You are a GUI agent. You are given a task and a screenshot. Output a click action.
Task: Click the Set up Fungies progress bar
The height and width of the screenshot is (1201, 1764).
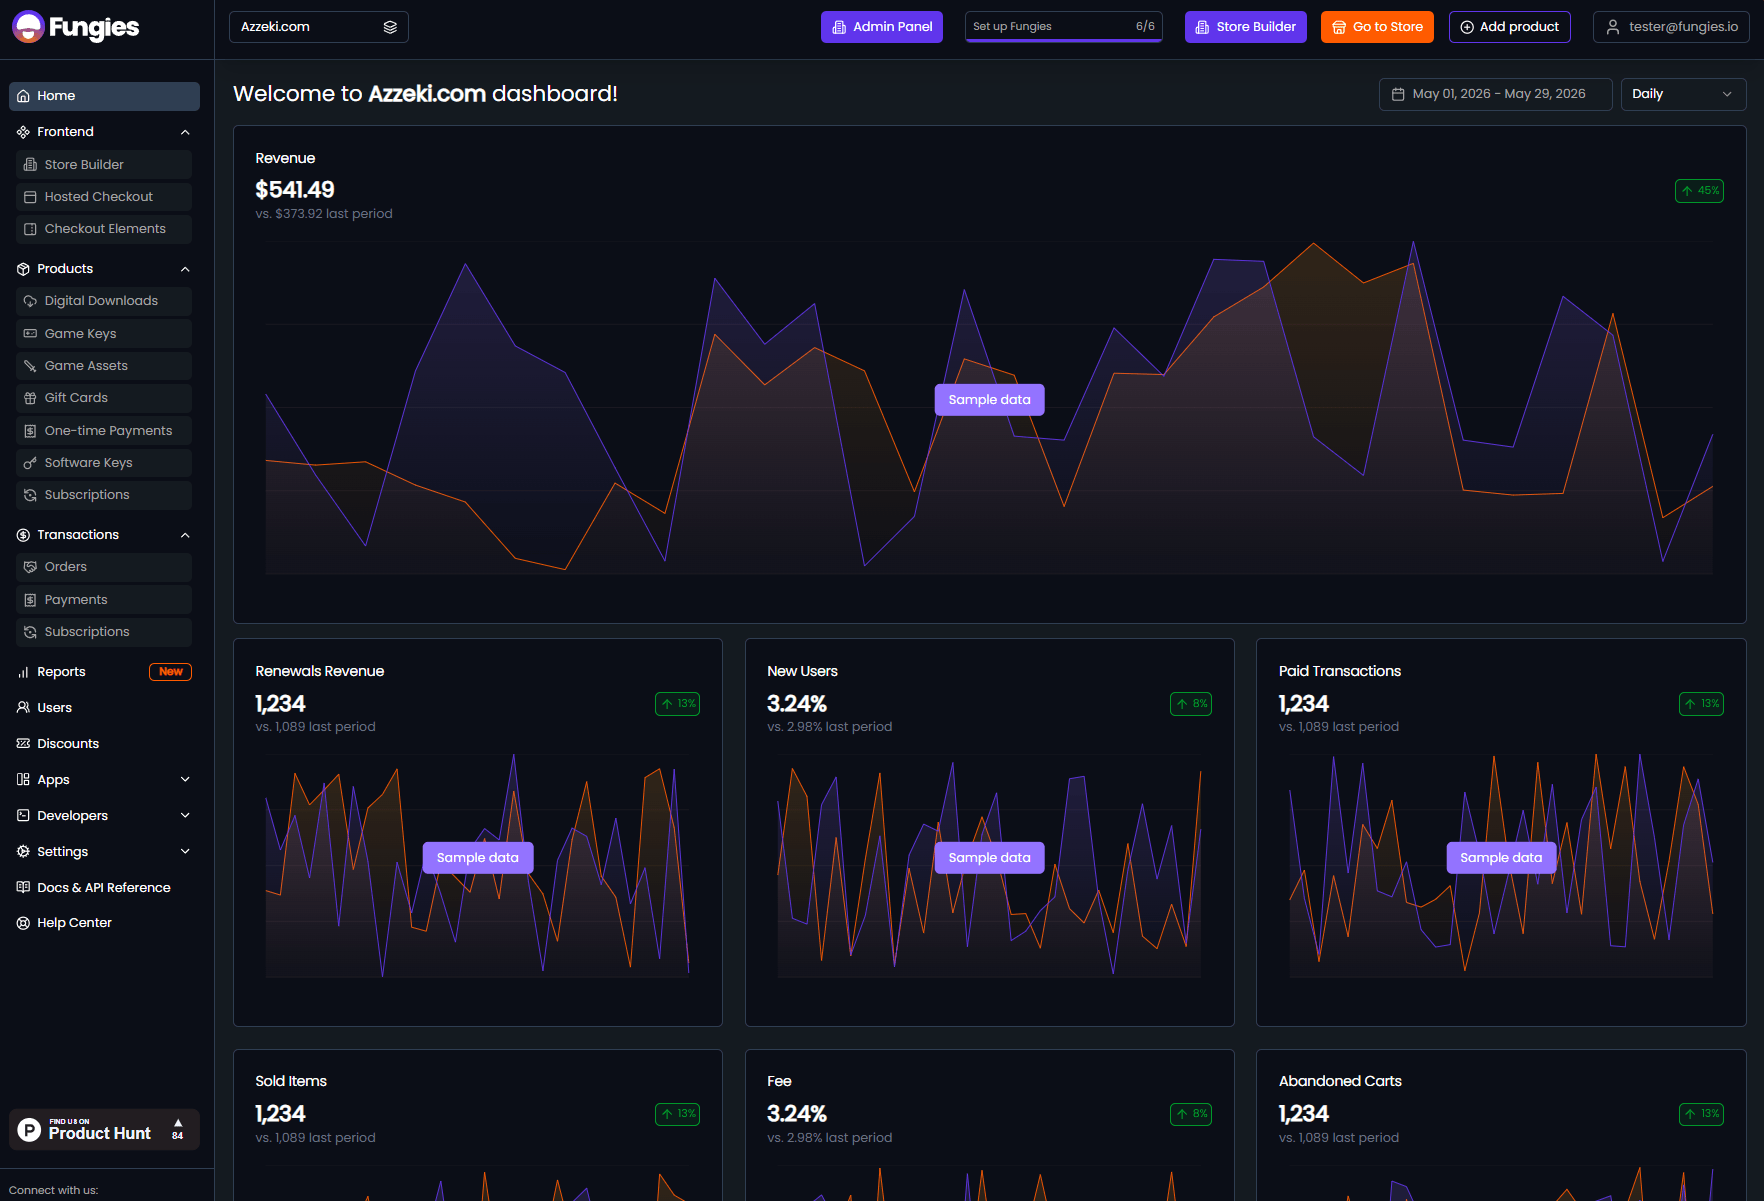tap(1064, 27)
